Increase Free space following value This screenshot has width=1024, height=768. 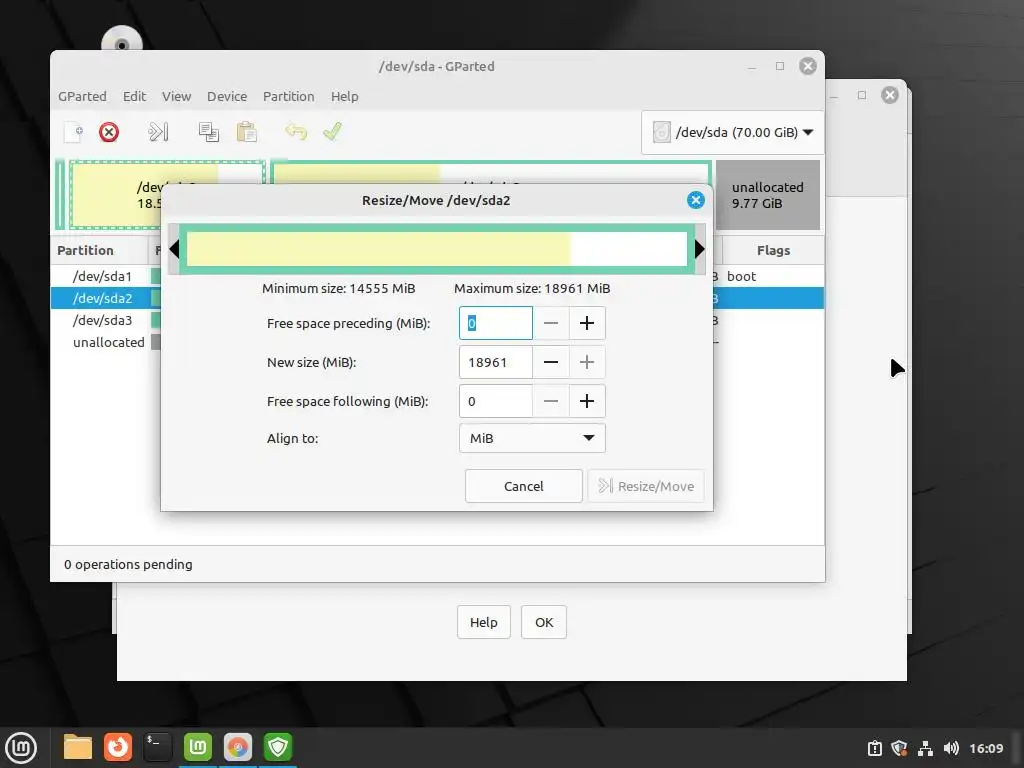click(587, 401)
